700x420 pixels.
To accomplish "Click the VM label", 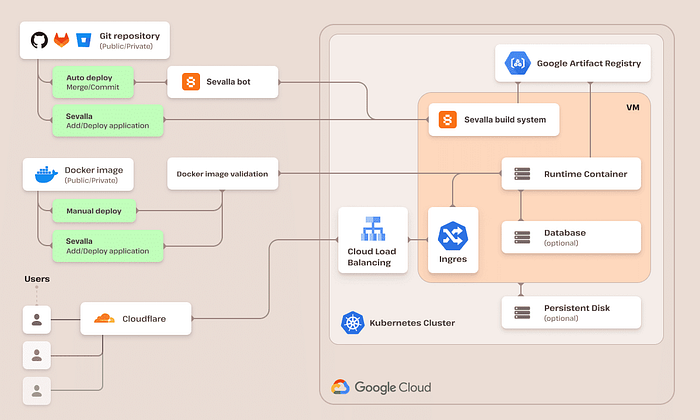I will pos(633,108).
